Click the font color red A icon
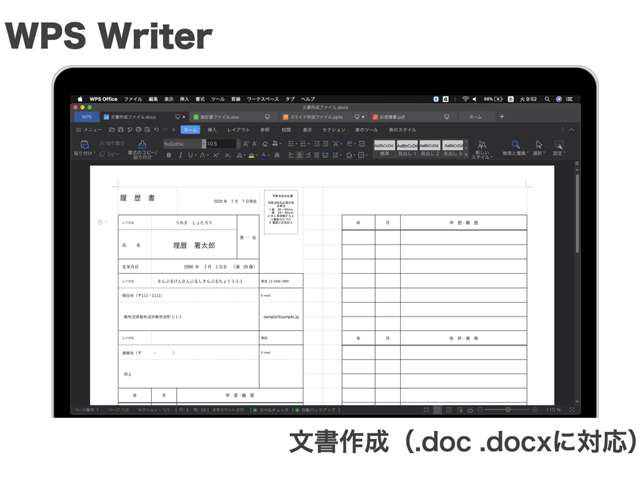Viewport: 640px width, 480px height. tap(202, 155)
